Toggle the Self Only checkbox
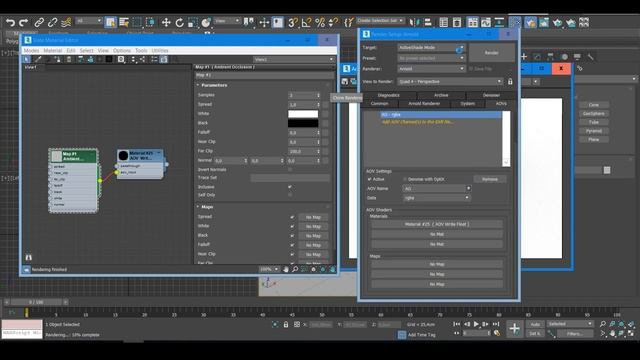The image size is (640, 360). 290,195
